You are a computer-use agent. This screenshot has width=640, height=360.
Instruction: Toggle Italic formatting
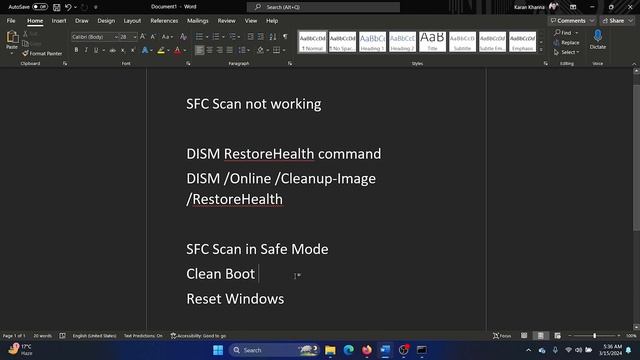[x=86, y=50]
